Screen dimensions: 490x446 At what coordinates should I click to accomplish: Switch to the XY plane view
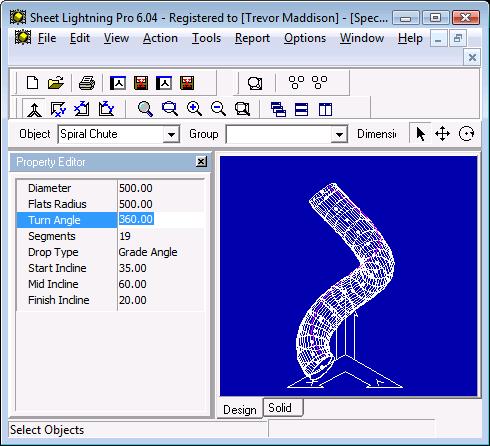click(58, 109)
